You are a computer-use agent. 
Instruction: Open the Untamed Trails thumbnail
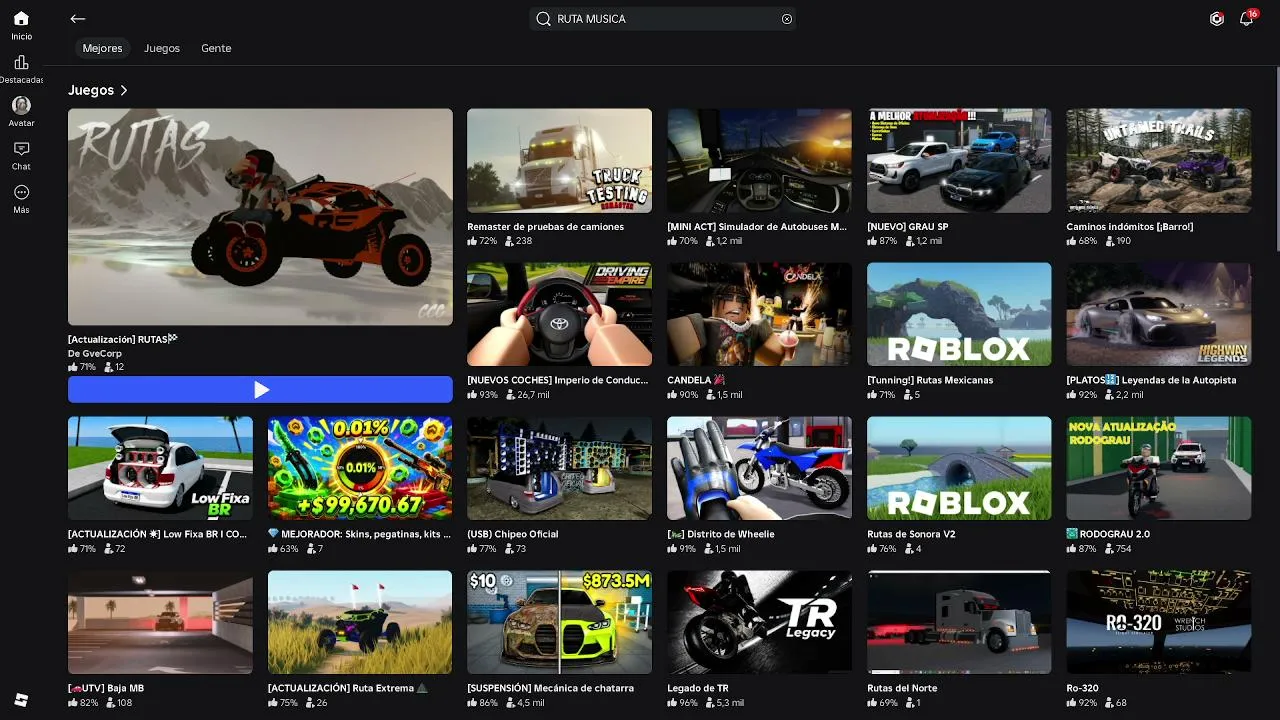coord(1159,161)
